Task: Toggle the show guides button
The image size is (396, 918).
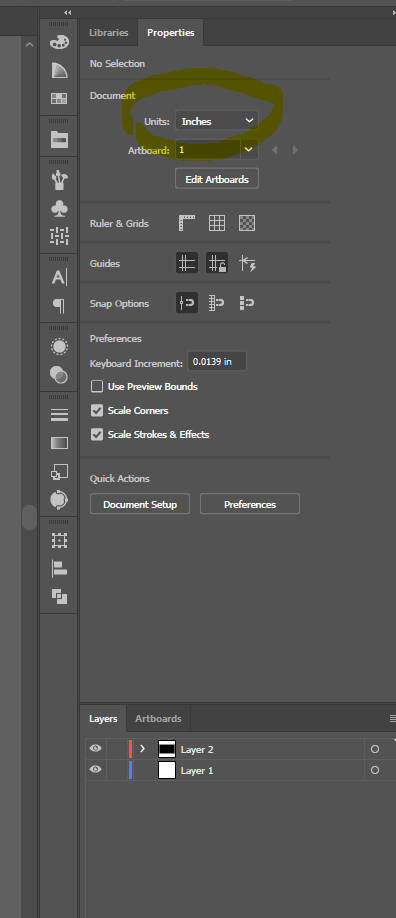Action: (x=186, y=263)
